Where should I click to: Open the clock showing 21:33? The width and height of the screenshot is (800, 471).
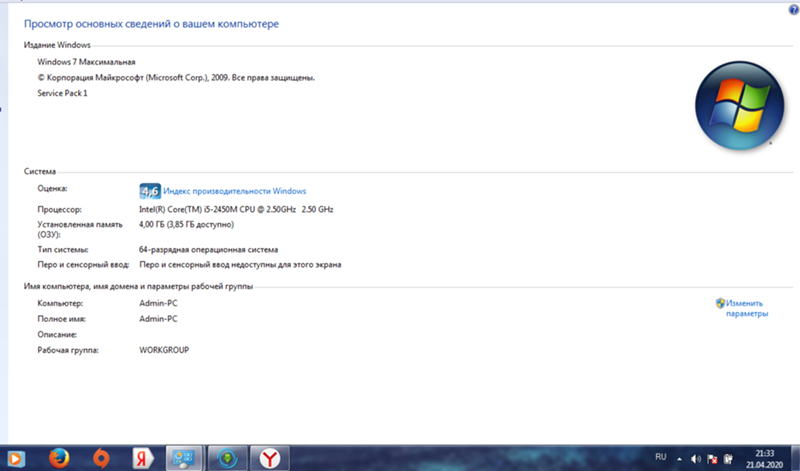pyautogui.click(x=764, y=459)
